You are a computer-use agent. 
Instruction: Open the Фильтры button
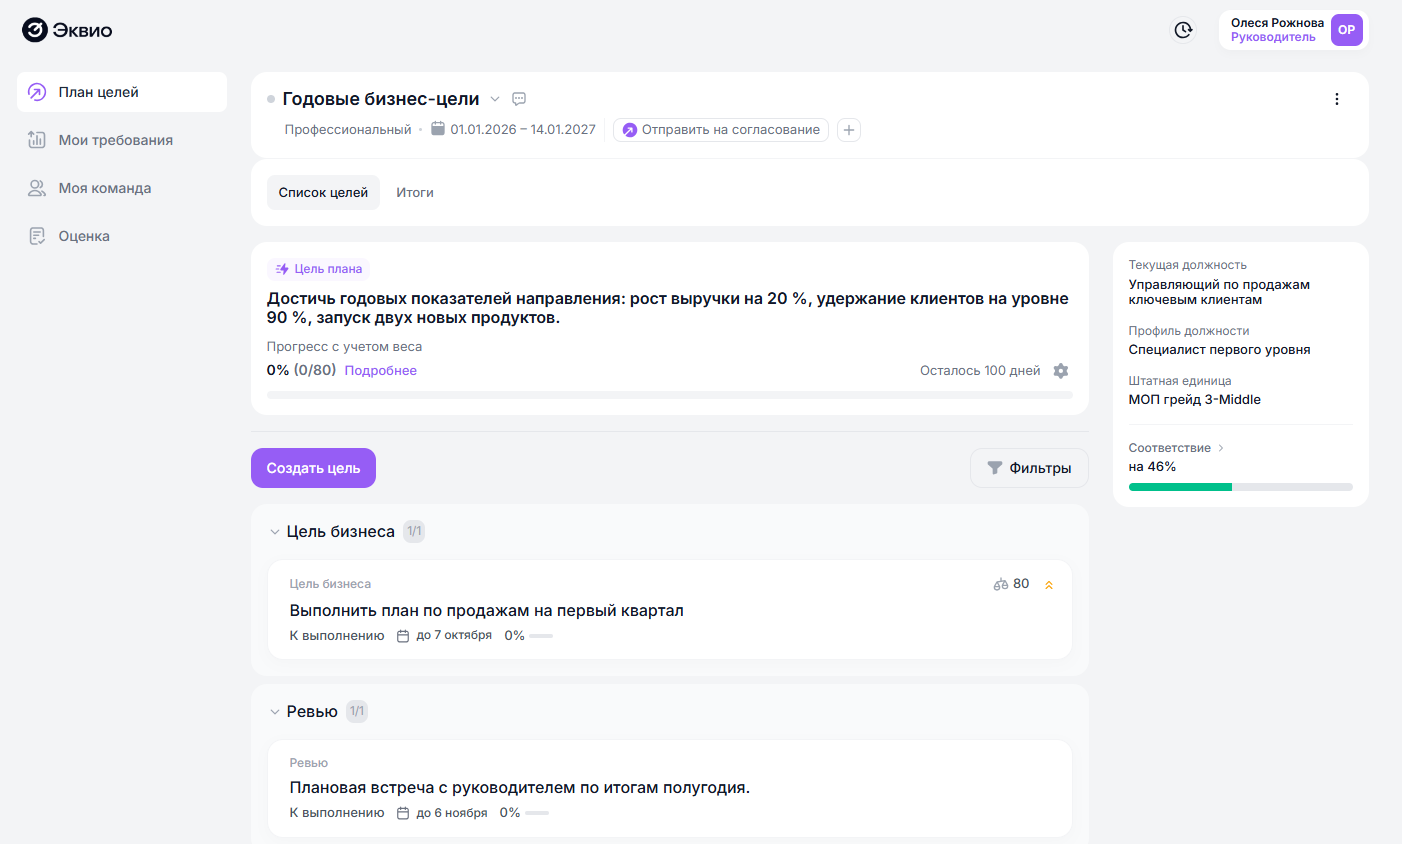click(1029, 468)
